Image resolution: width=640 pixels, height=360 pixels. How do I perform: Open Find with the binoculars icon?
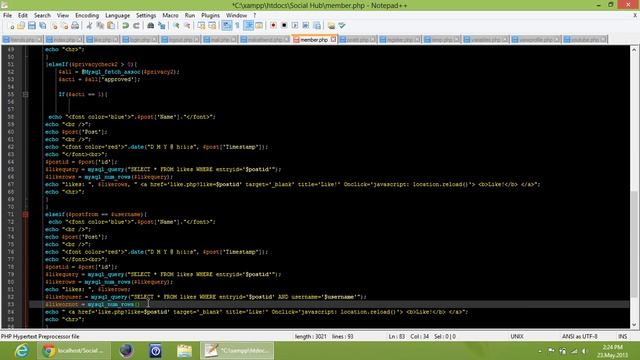[151, 25]
